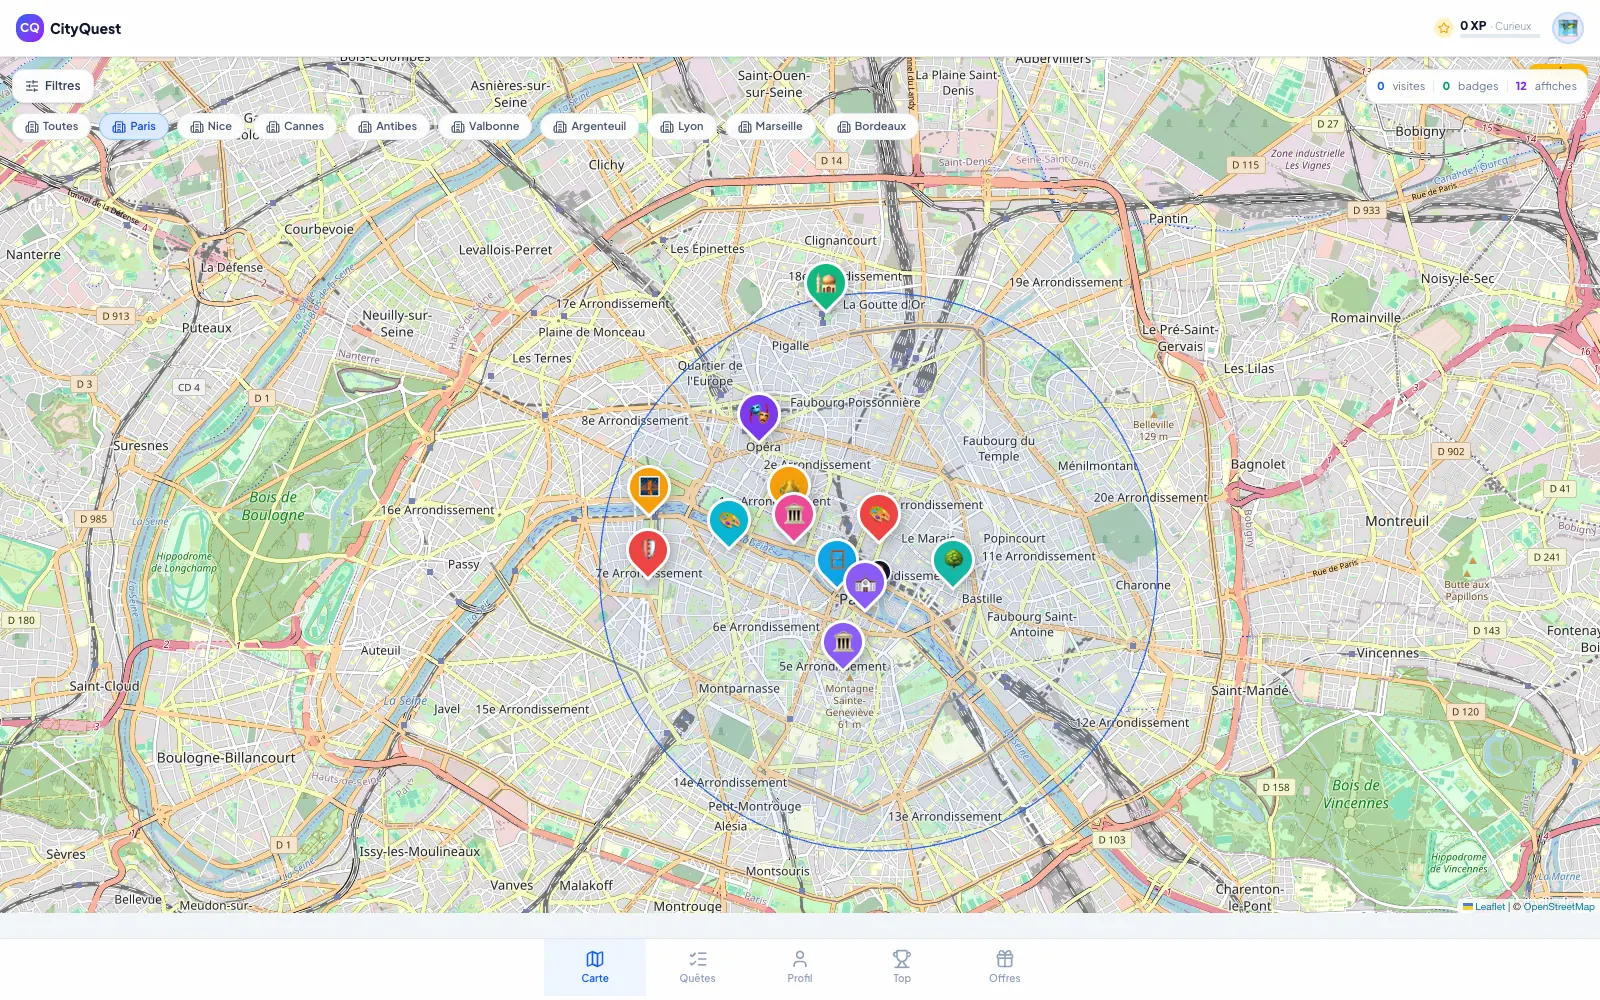Image resolution: width=1600 pixels, height=1000 pixels.
Task: Open the user avatar in the header
Action: click(1568, 28)
